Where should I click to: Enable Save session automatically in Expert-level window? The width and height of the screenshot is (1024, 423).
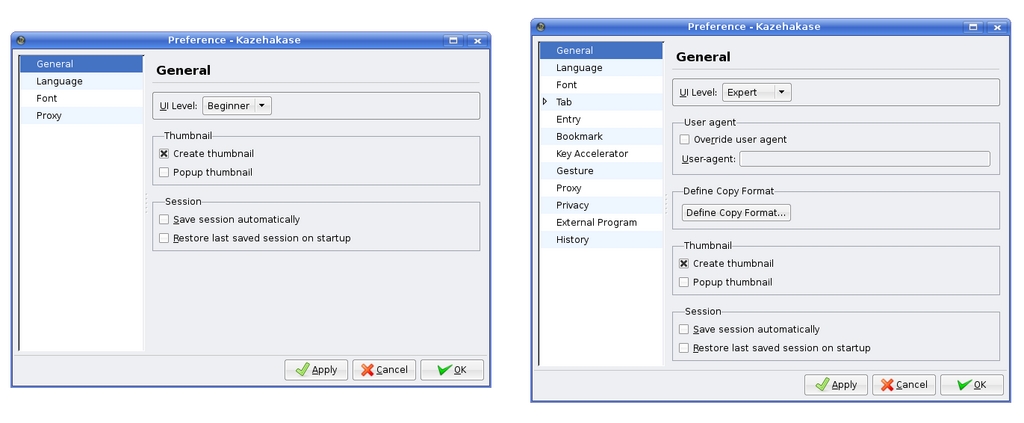(x=684, y=329)
